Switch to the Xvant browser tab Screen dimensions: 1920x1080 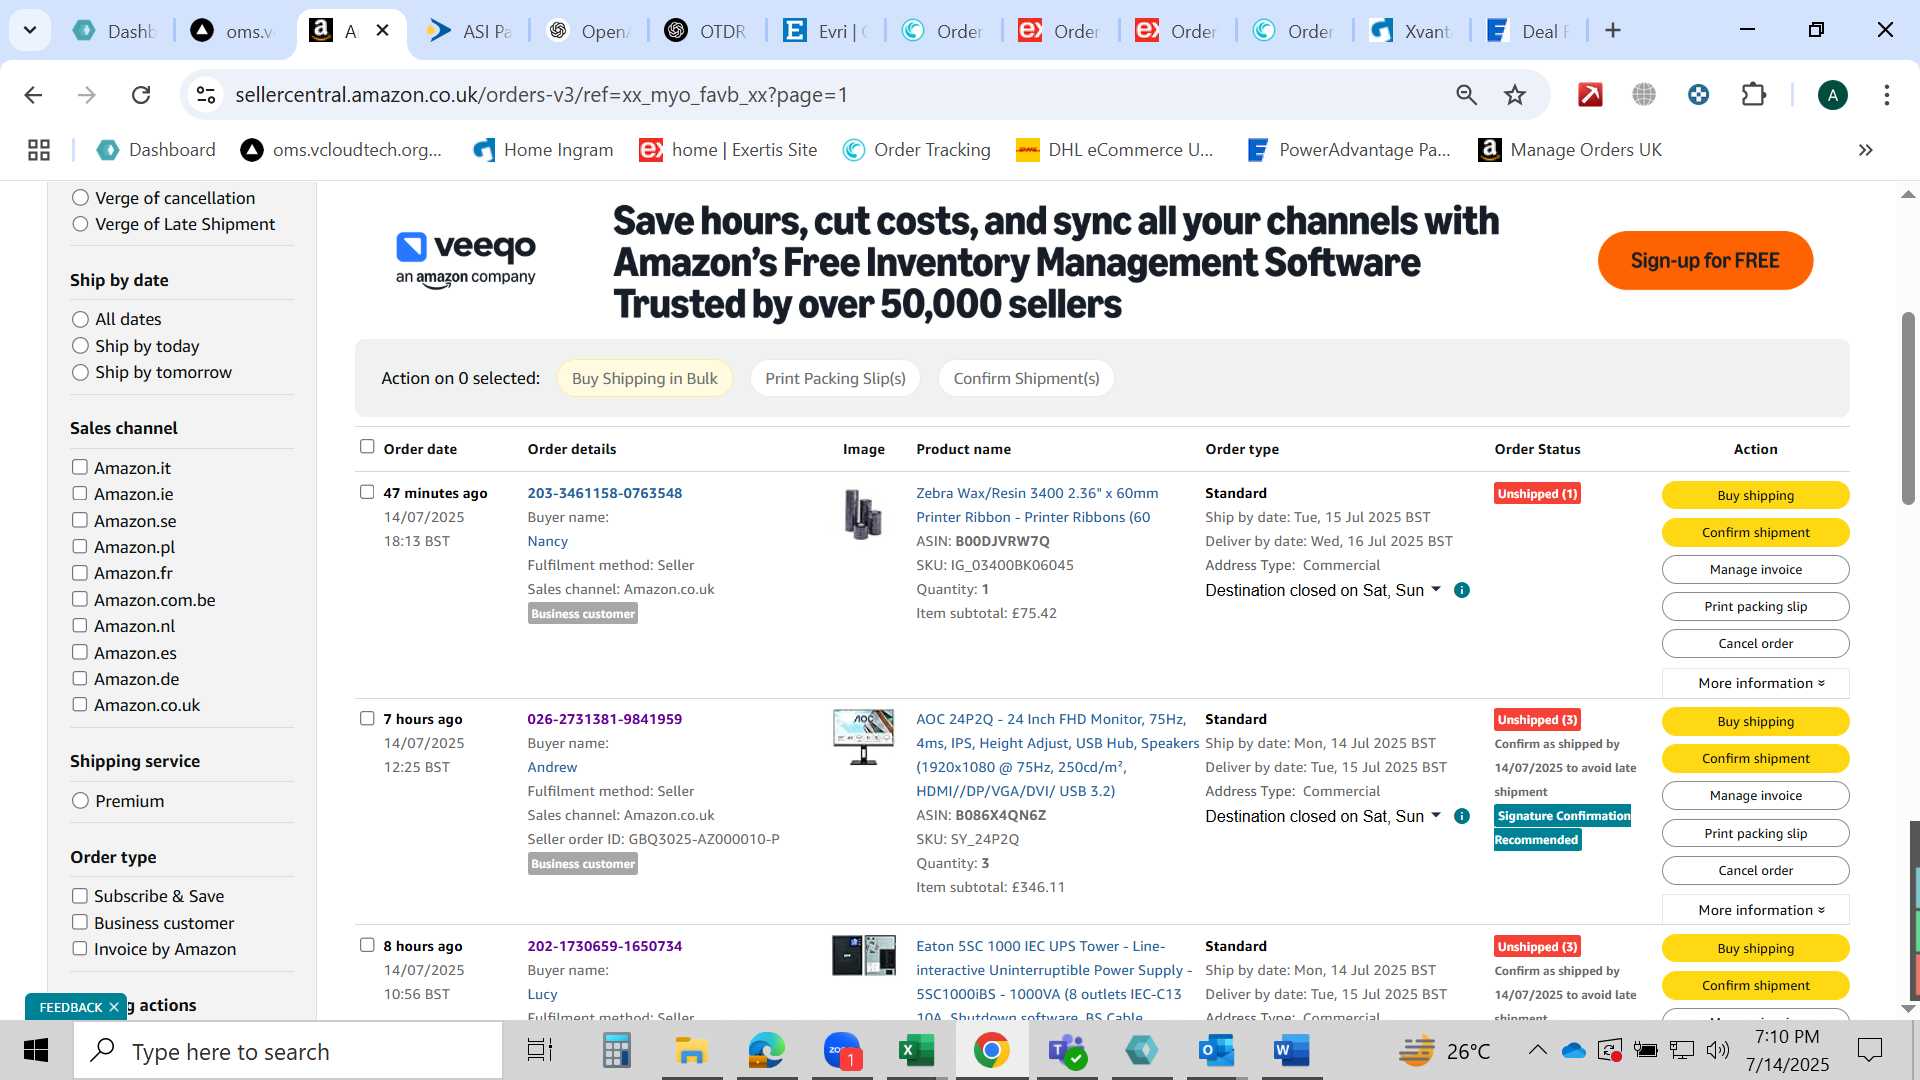pos(1411,31)
